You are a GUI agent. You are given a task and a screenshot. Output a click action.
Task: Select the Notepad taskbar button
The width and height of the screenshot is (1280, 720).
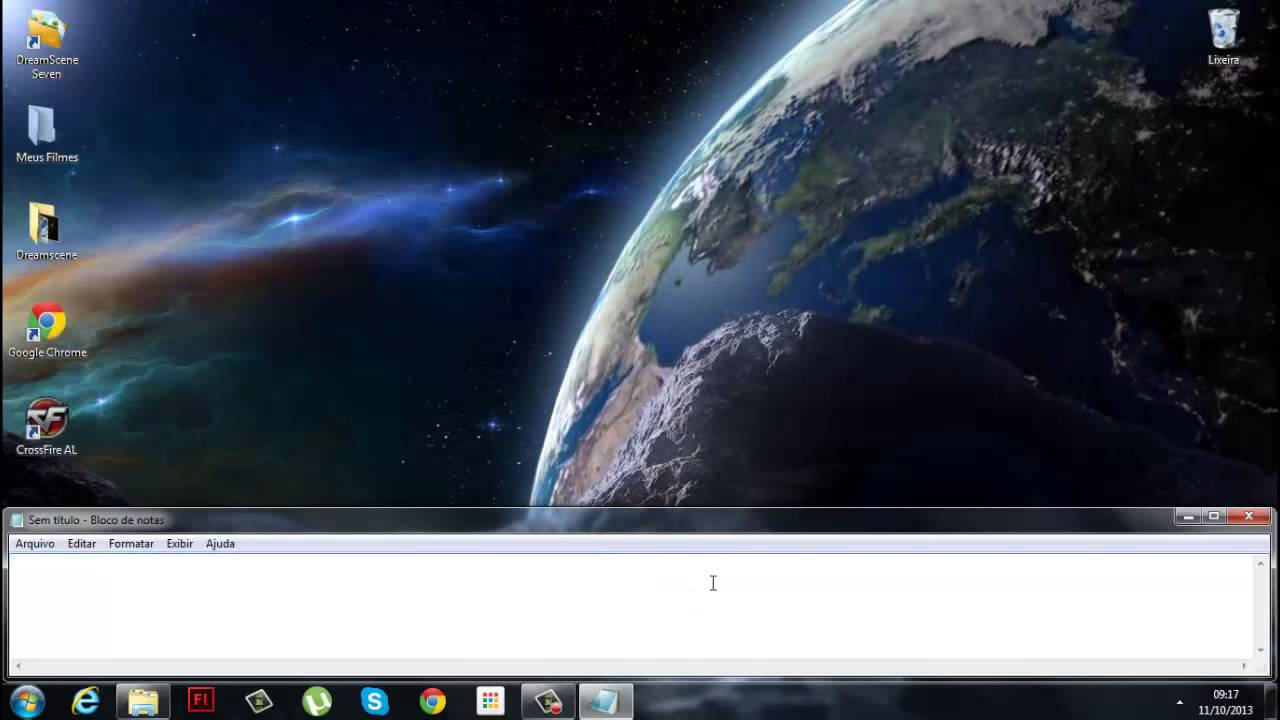pos(605,701)
